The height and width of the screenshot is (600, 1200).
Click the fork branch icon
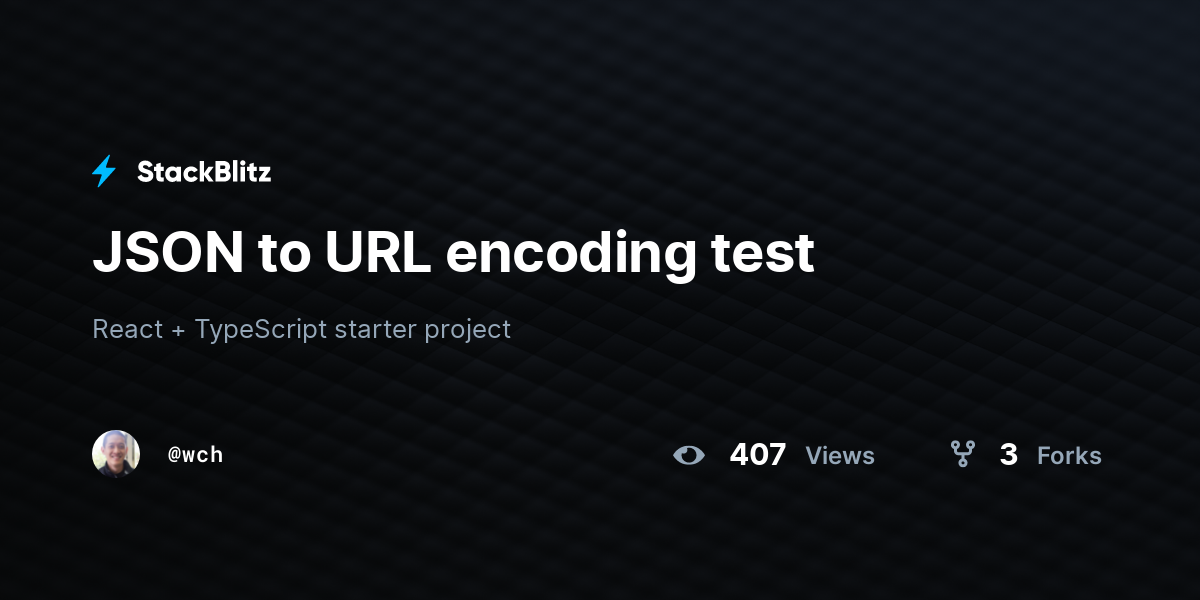click(x=962, y=455)
